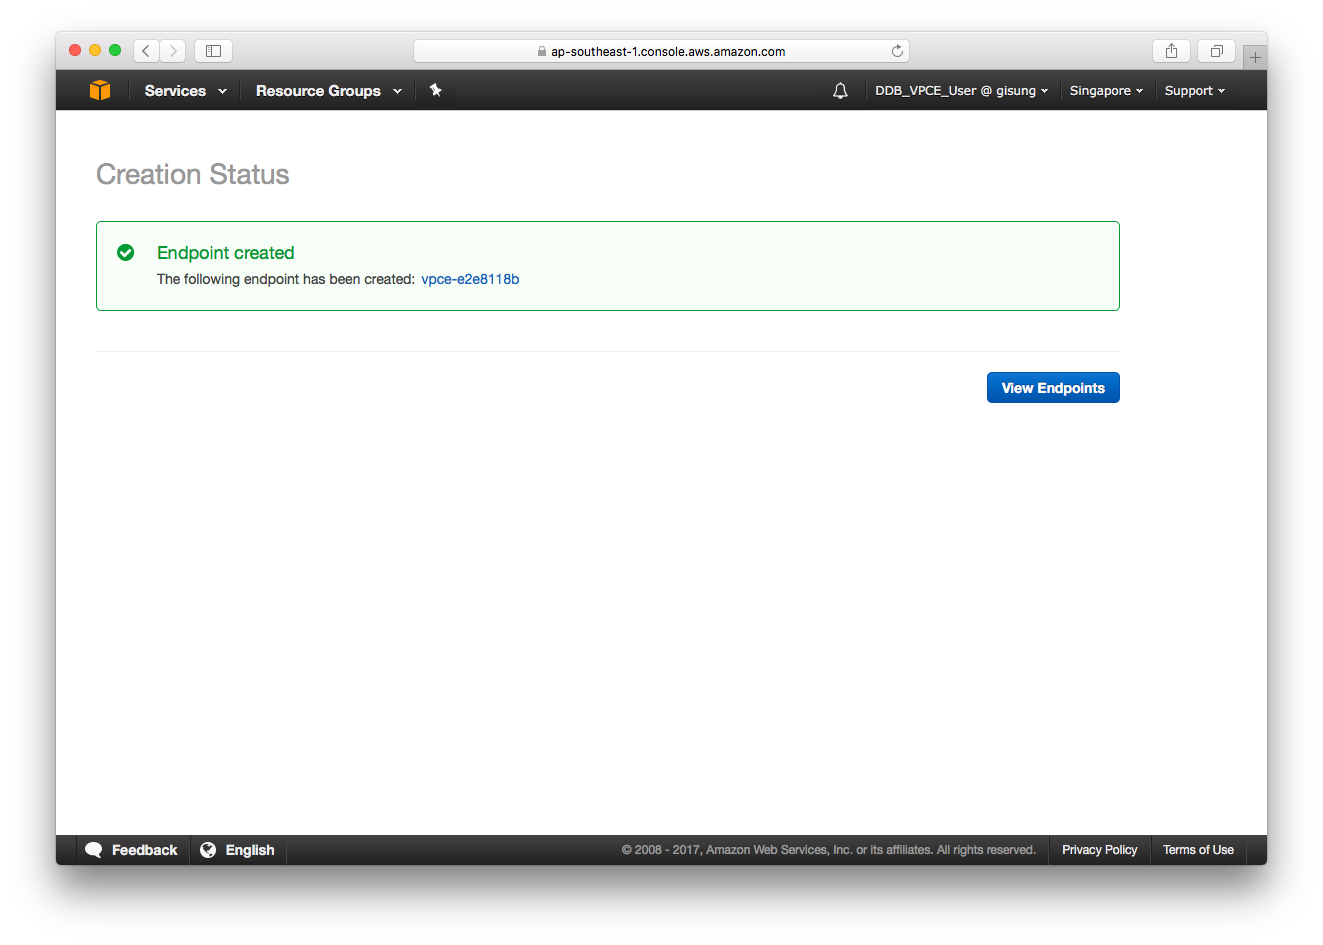The height and width of the screenshot is (945, 1323).
Task: Click the copyright notice text in footer
Action: [x=829, y=850]
